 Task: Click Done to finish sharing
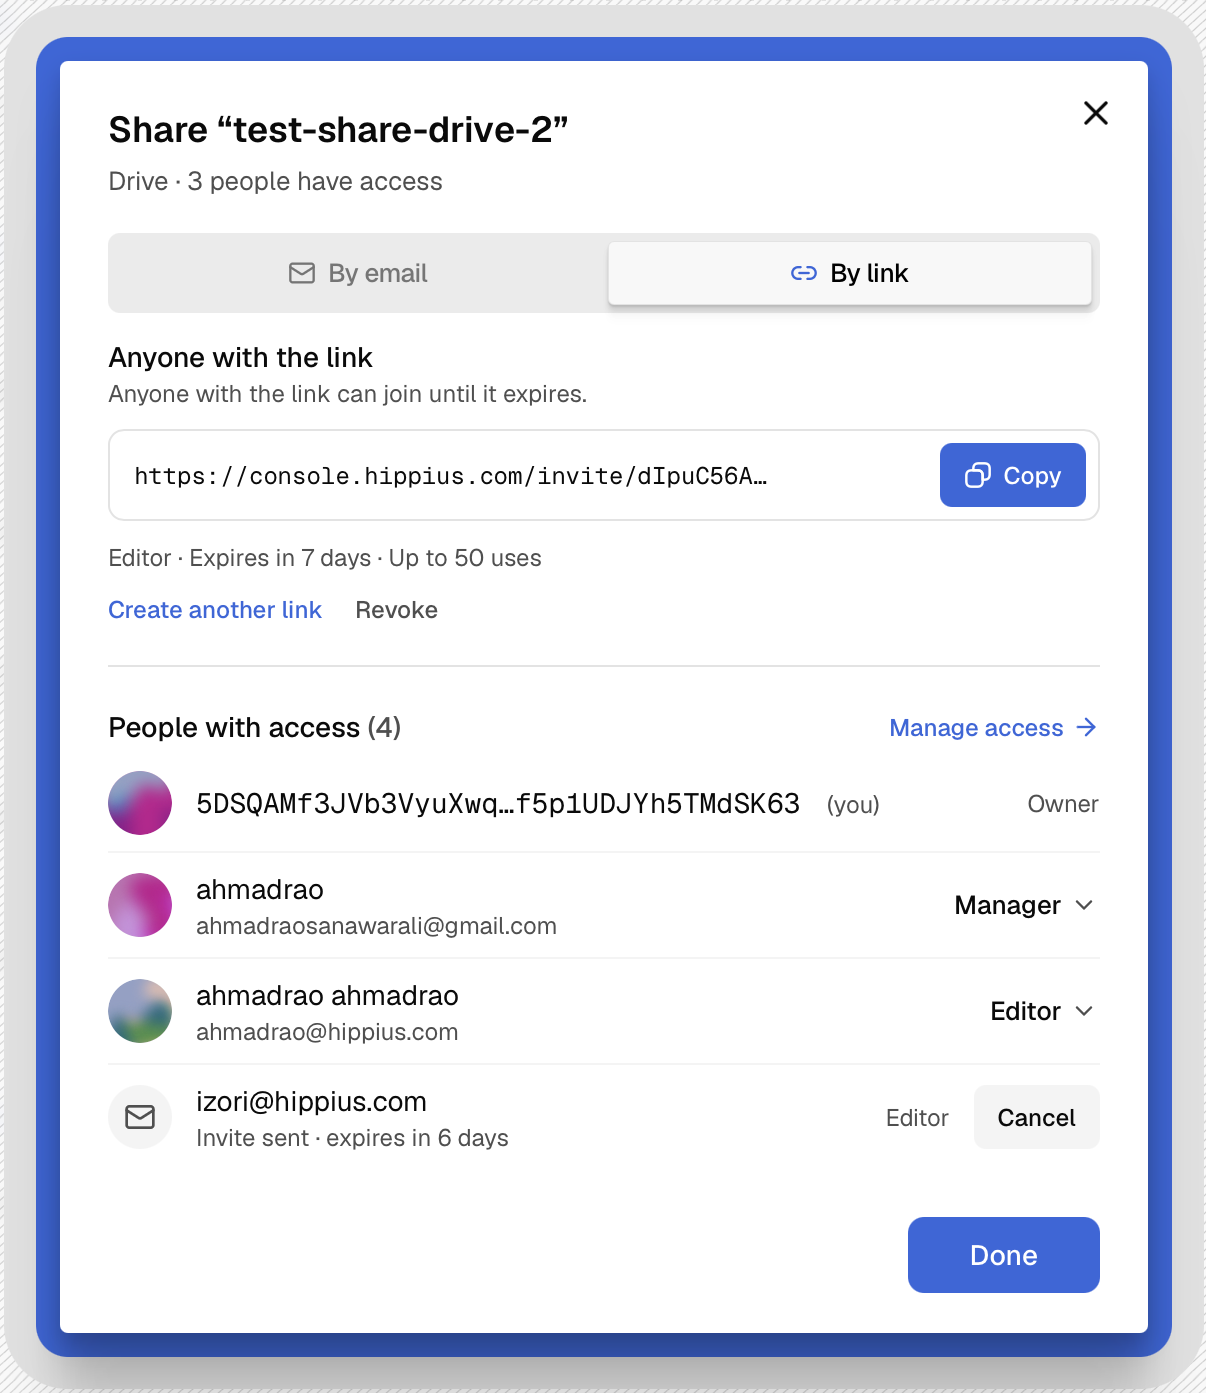pos(1004,1255)
